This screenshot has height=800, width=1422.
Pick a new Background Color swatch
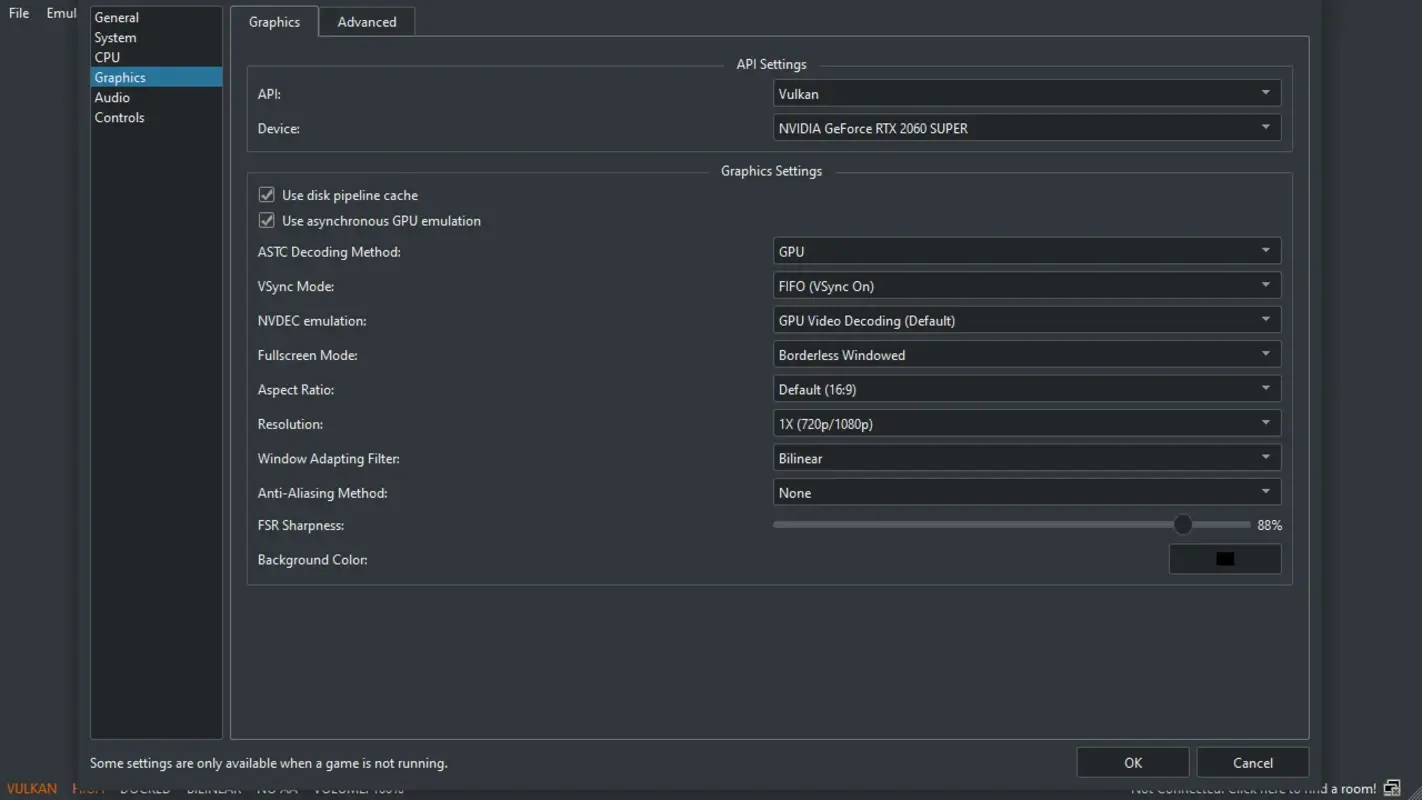click(1225, 559)
